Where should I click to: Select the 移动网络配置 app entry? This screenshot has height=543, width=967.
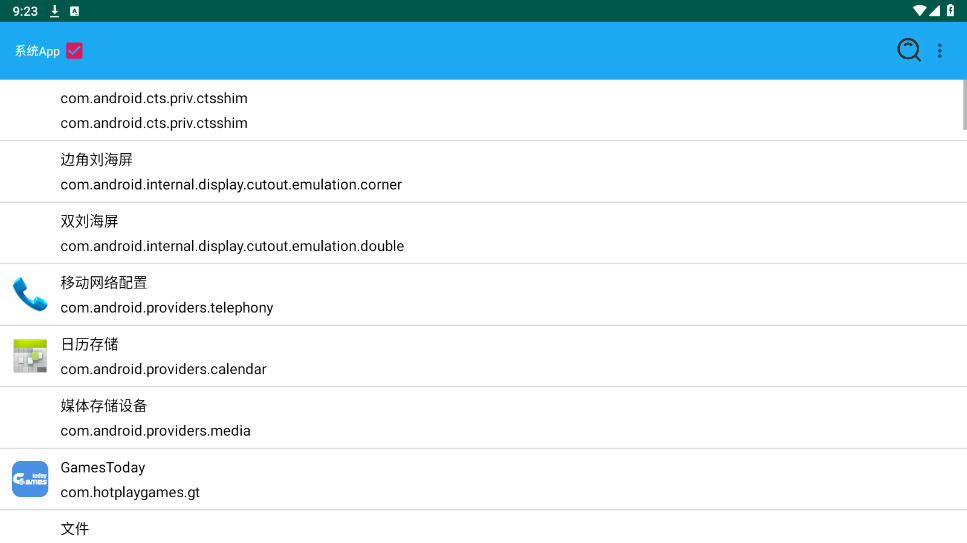pos(104,283)
